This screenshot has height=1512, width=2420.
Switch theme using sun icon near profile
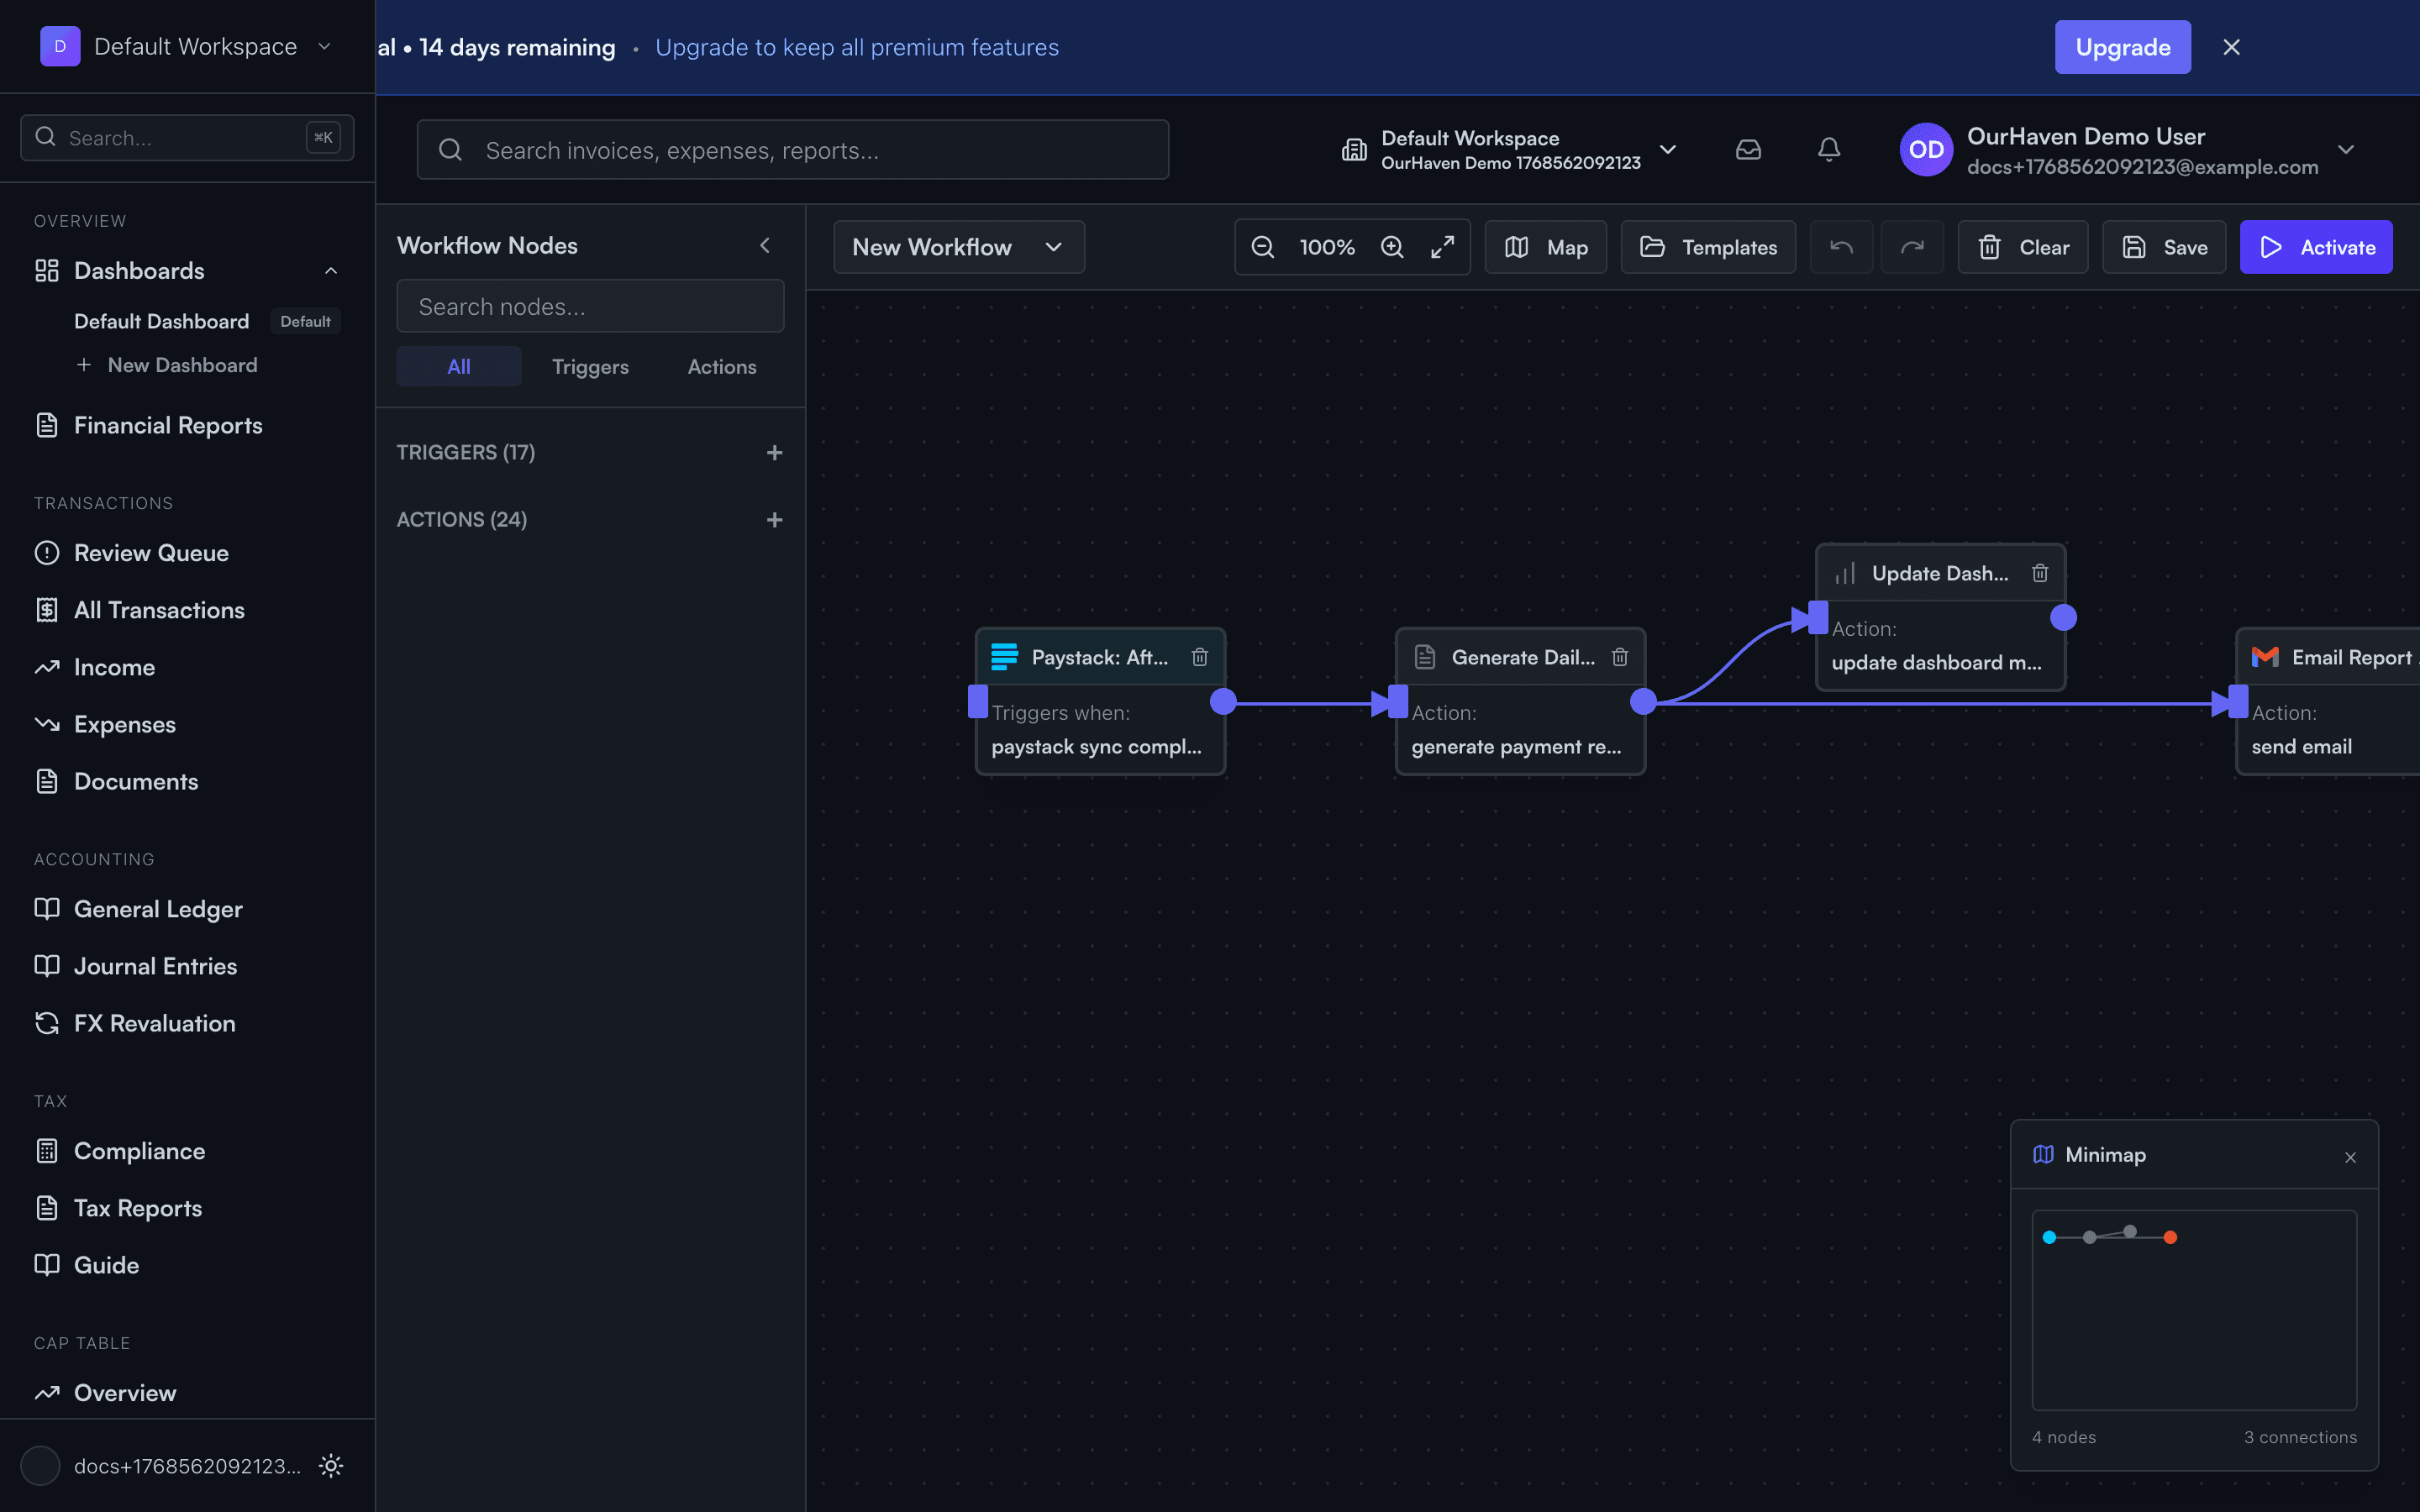pyautogui.click(x=330, y=1465)
